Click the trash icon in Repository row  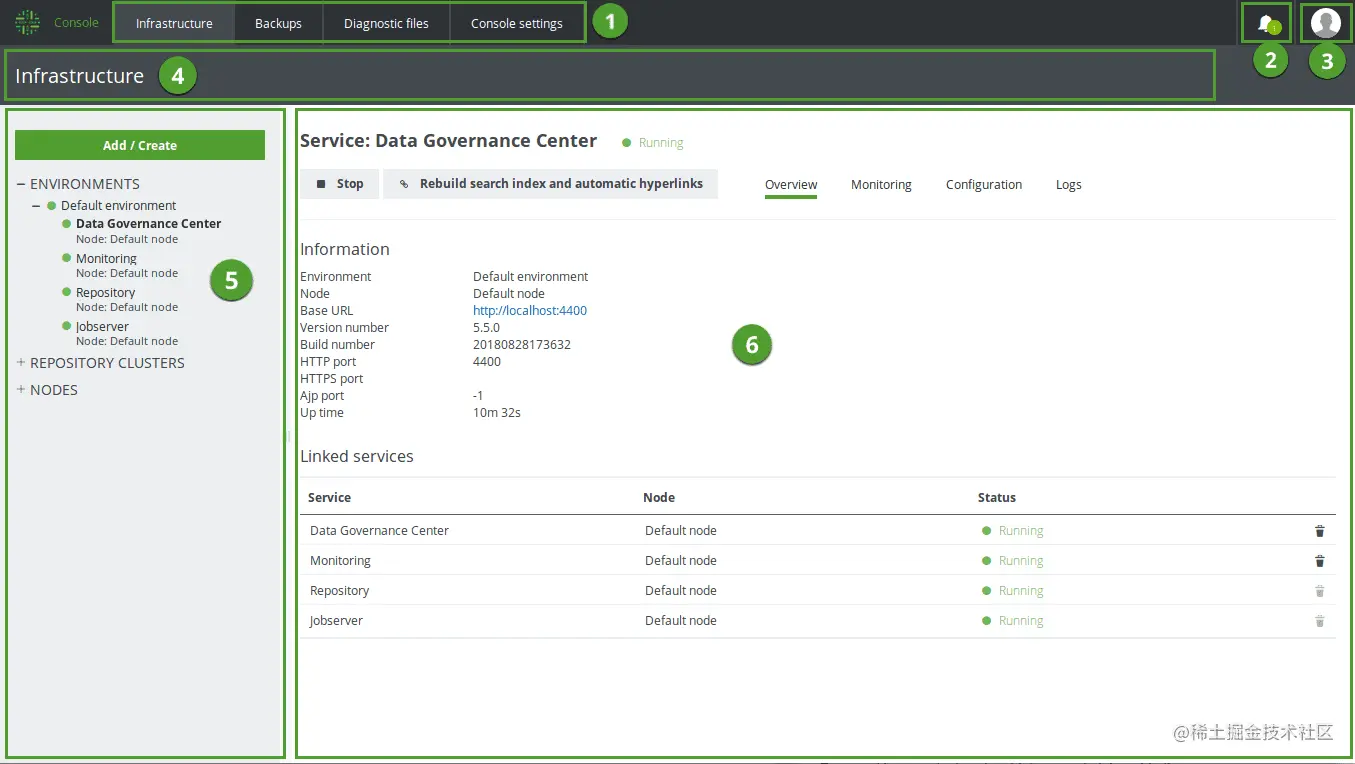coord(1319,591)
